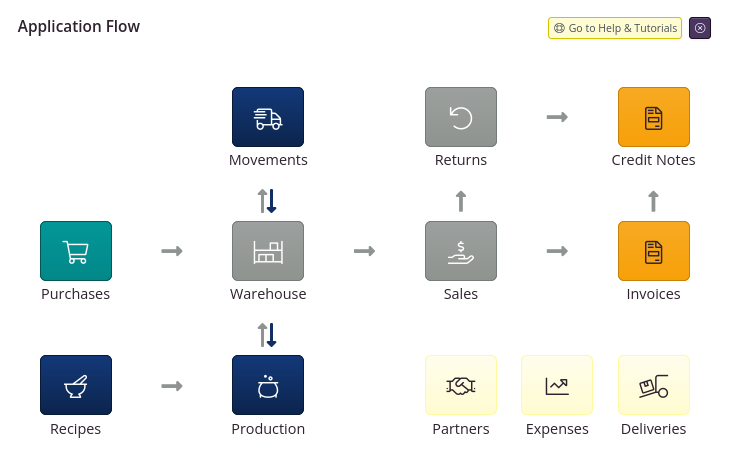
Task: Open the Recipes mortar icon
Action: 76,385
